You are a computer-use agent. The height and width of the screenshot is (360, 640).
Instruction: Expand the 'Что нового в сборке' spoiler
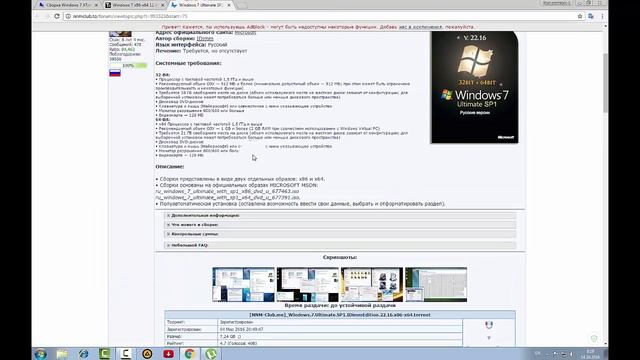[340, 224]
